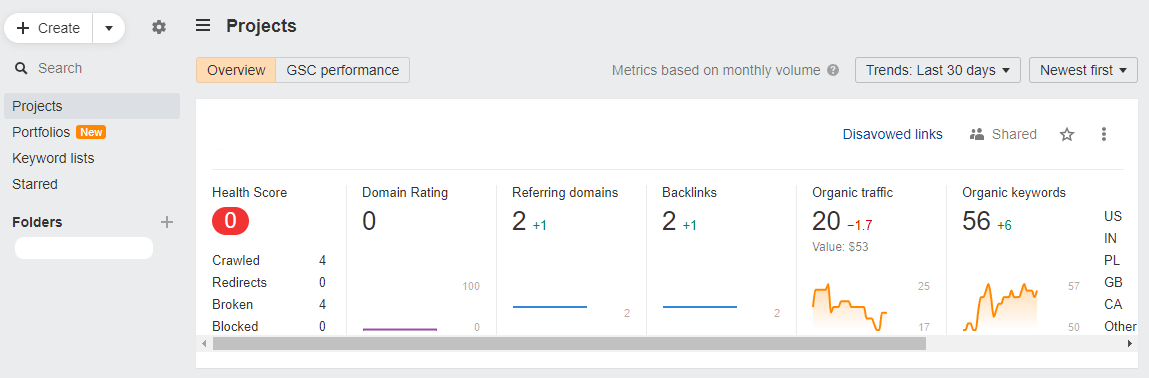1149x378 pixels.
Task: Click the Organic traffic value 20
Action: (x=826, y=221)
